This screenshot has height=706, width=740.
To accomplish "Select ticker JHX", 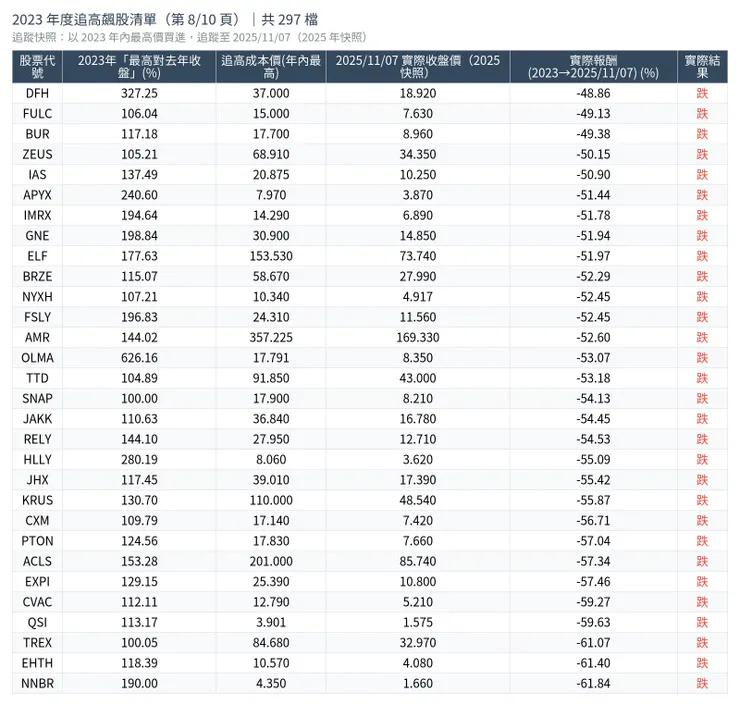I will (x=37, y=479).
